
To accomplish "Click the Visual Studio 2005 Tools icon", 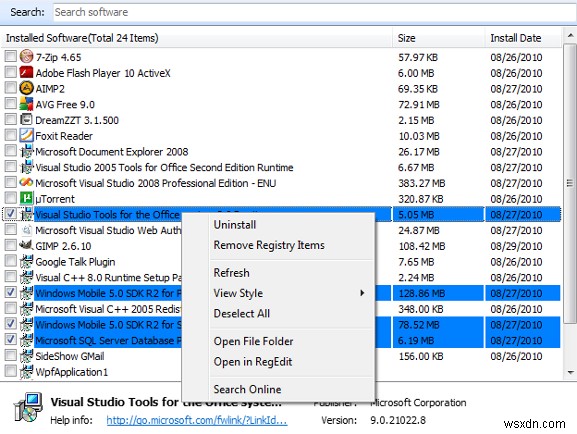I will point(26,167).
